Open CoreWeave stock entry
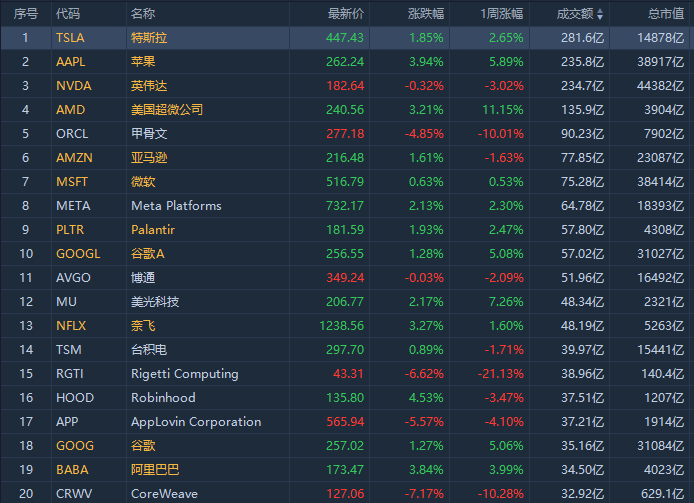 pos(164,493)
